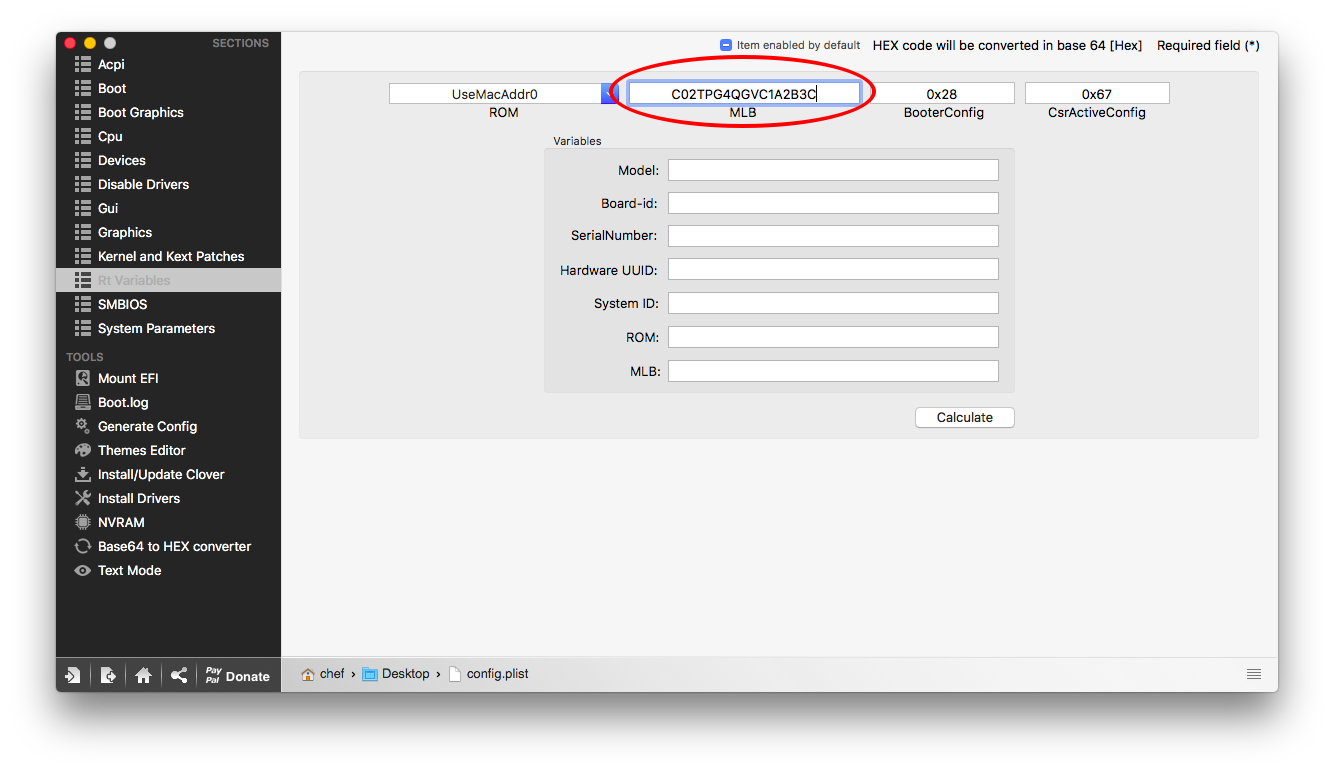The image size is (1334, 772).
Task: Open the Boot.log viewer
Action: pyautogui.click(x=111, y=402)
